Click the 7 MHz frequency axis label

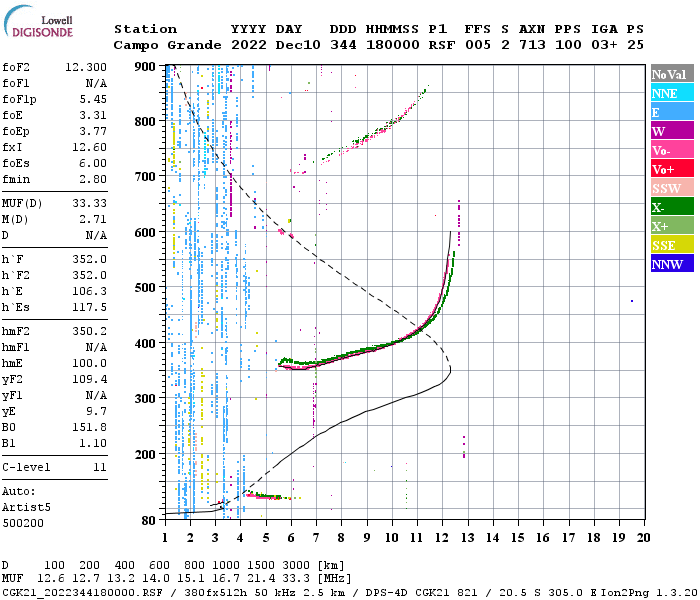tap(316, 538)
